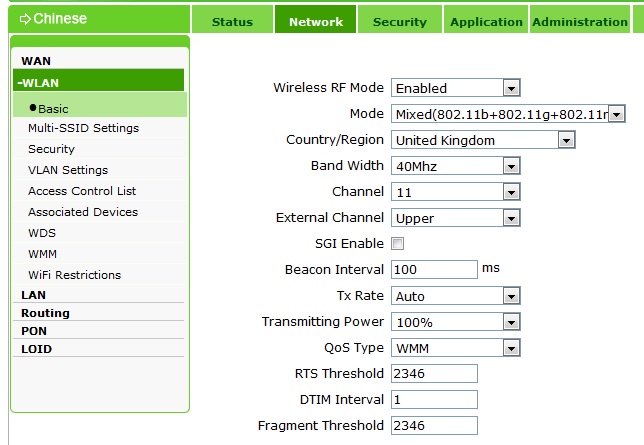Open Multi-SSID Settings page

83,128
